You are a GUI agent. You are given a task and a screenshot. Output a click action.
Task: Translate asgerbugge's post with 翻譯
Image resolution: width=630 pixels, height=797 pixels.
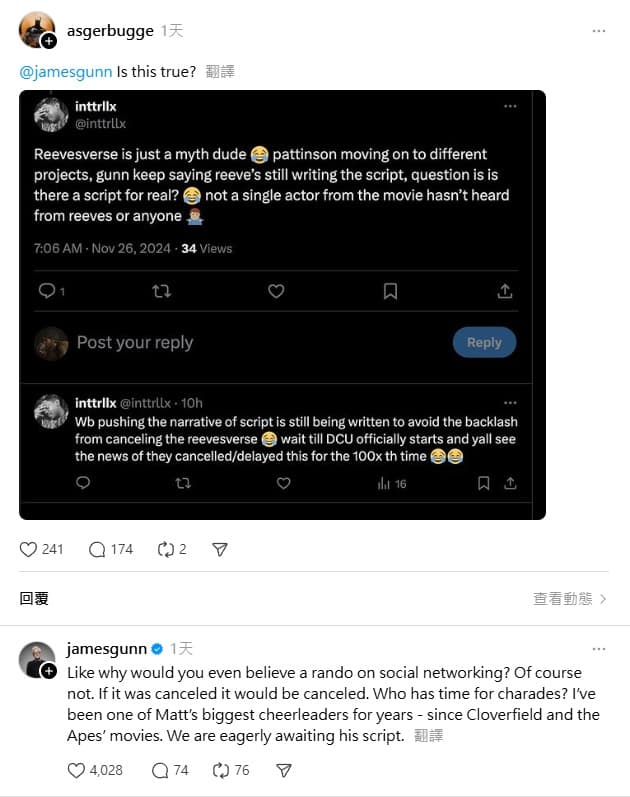(x=220, y=72)
